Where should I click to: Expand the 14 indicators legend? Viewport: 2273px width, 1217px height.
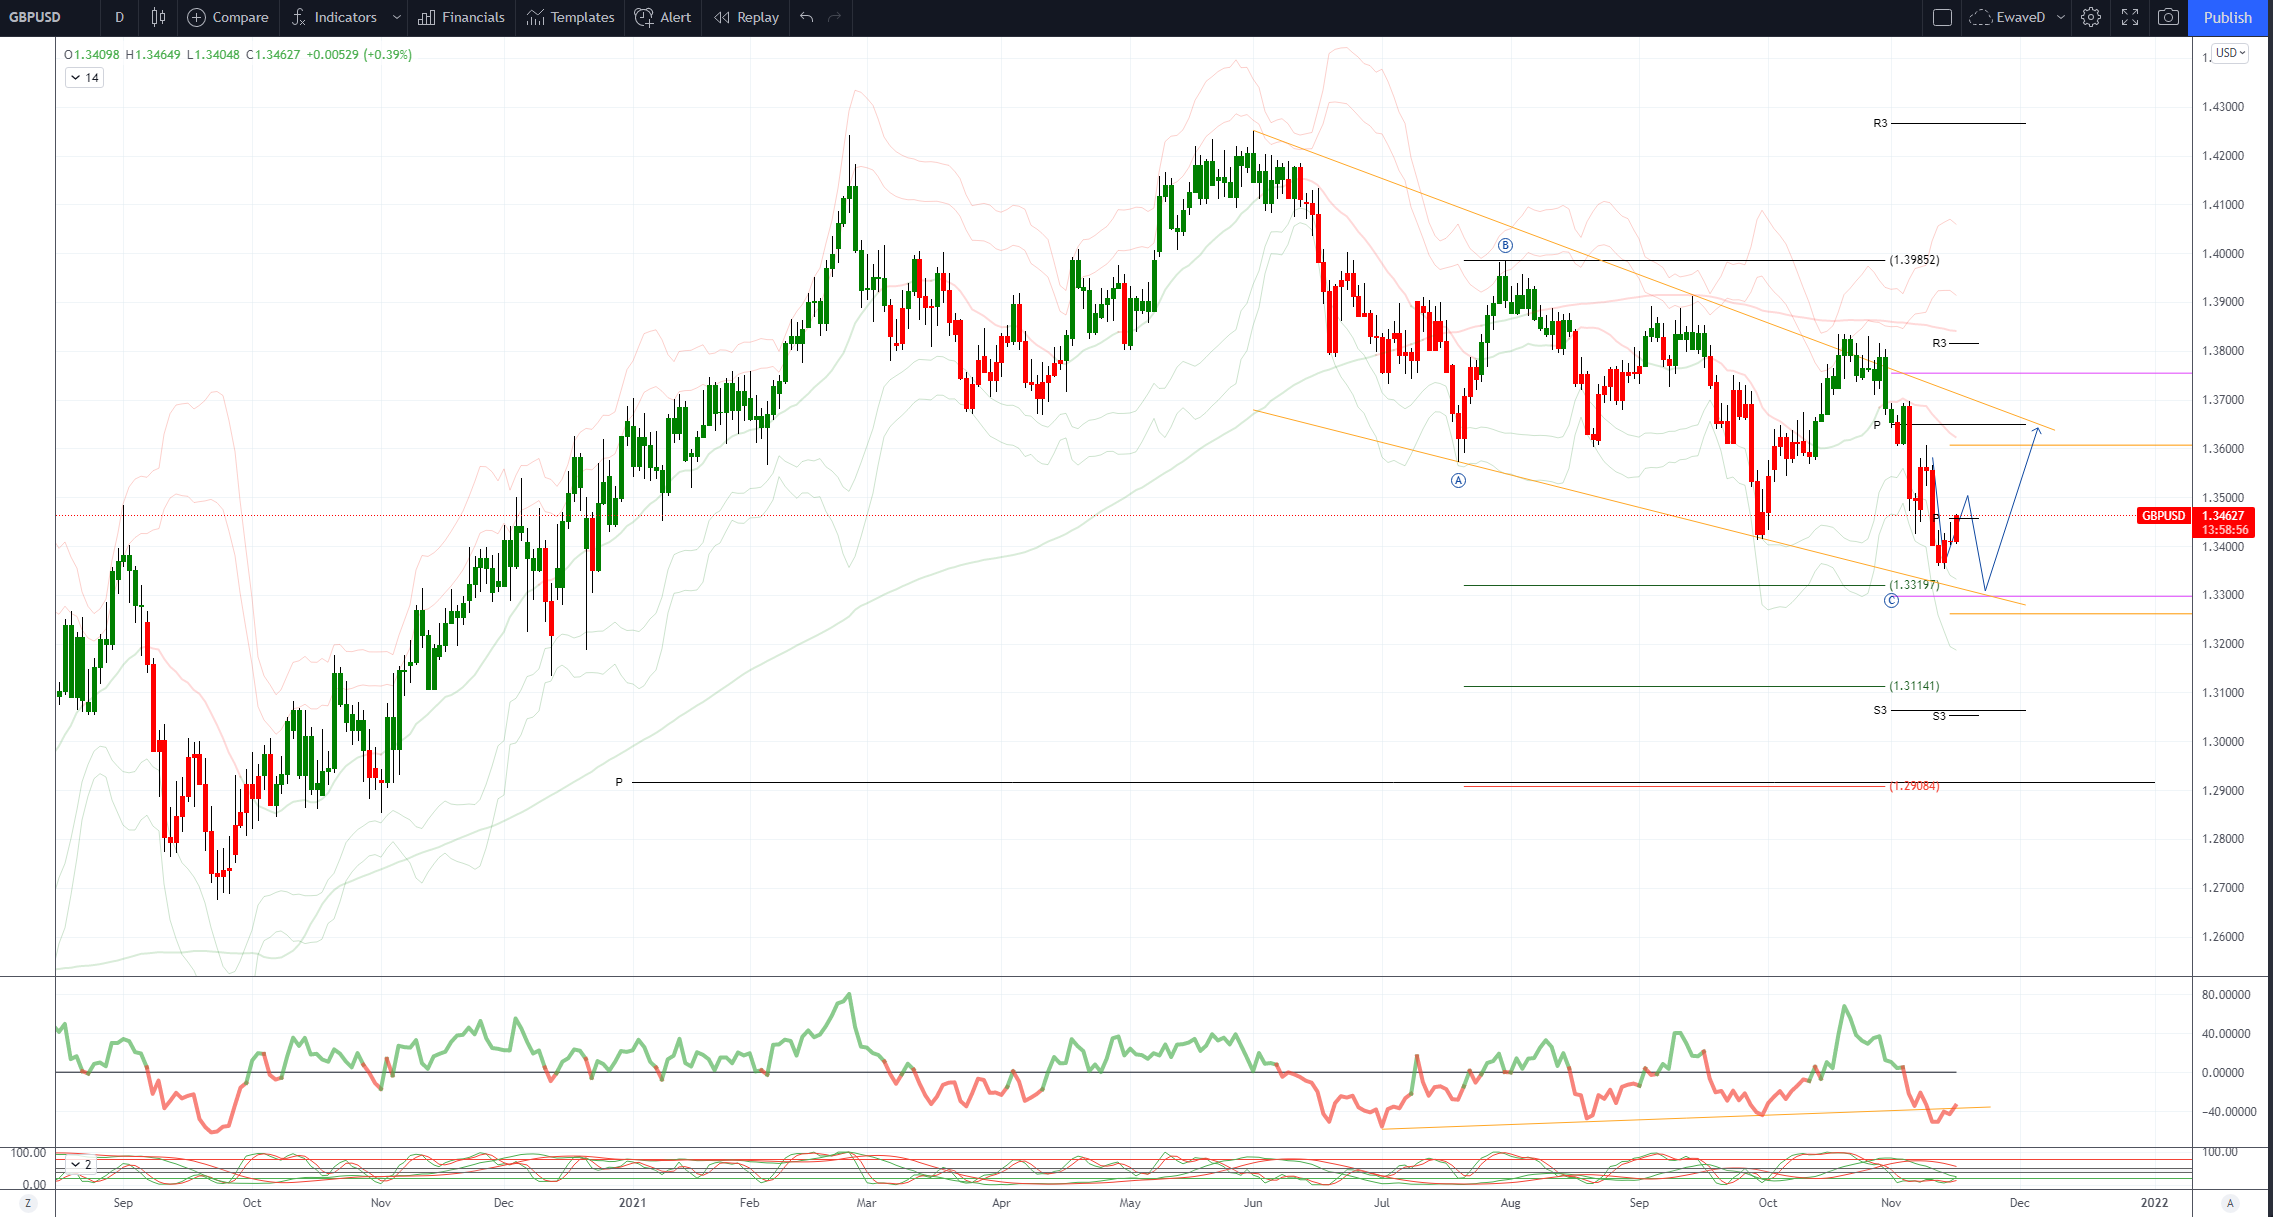coord(84,77)
